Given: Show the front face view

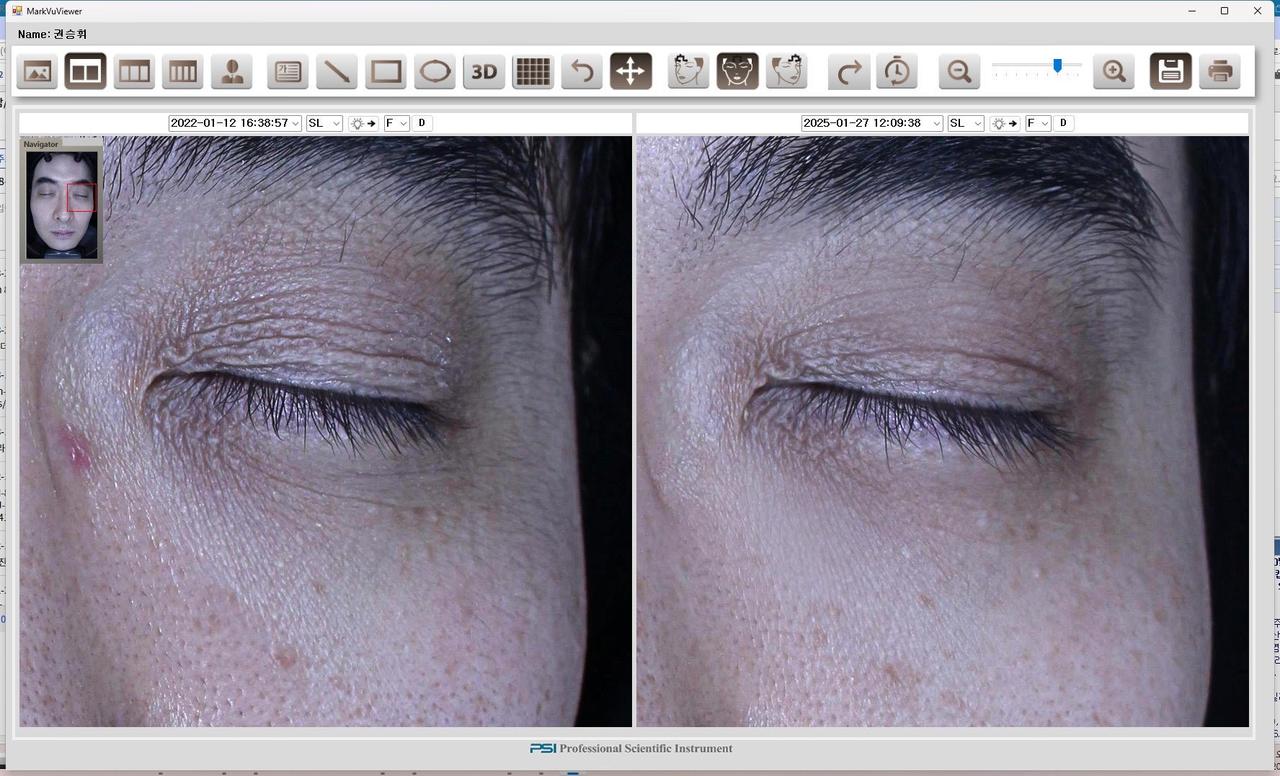Looking at the screenshot, I should click(x=737, y=72).
